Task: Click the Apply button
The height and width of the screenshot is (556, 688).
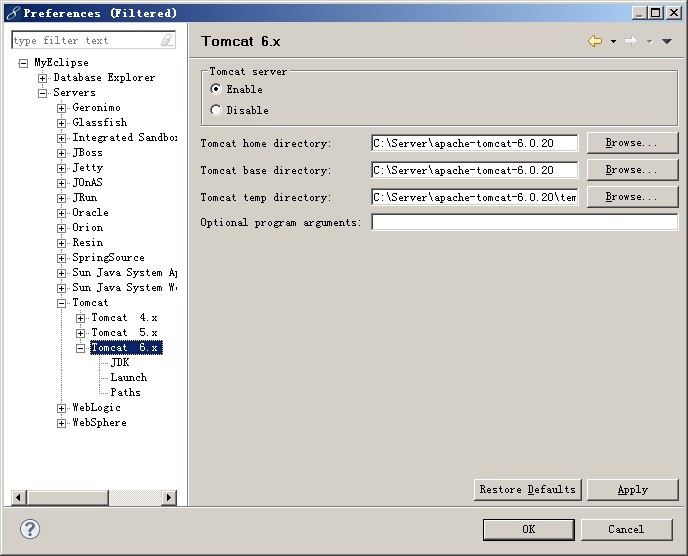Action: point(632,489)
